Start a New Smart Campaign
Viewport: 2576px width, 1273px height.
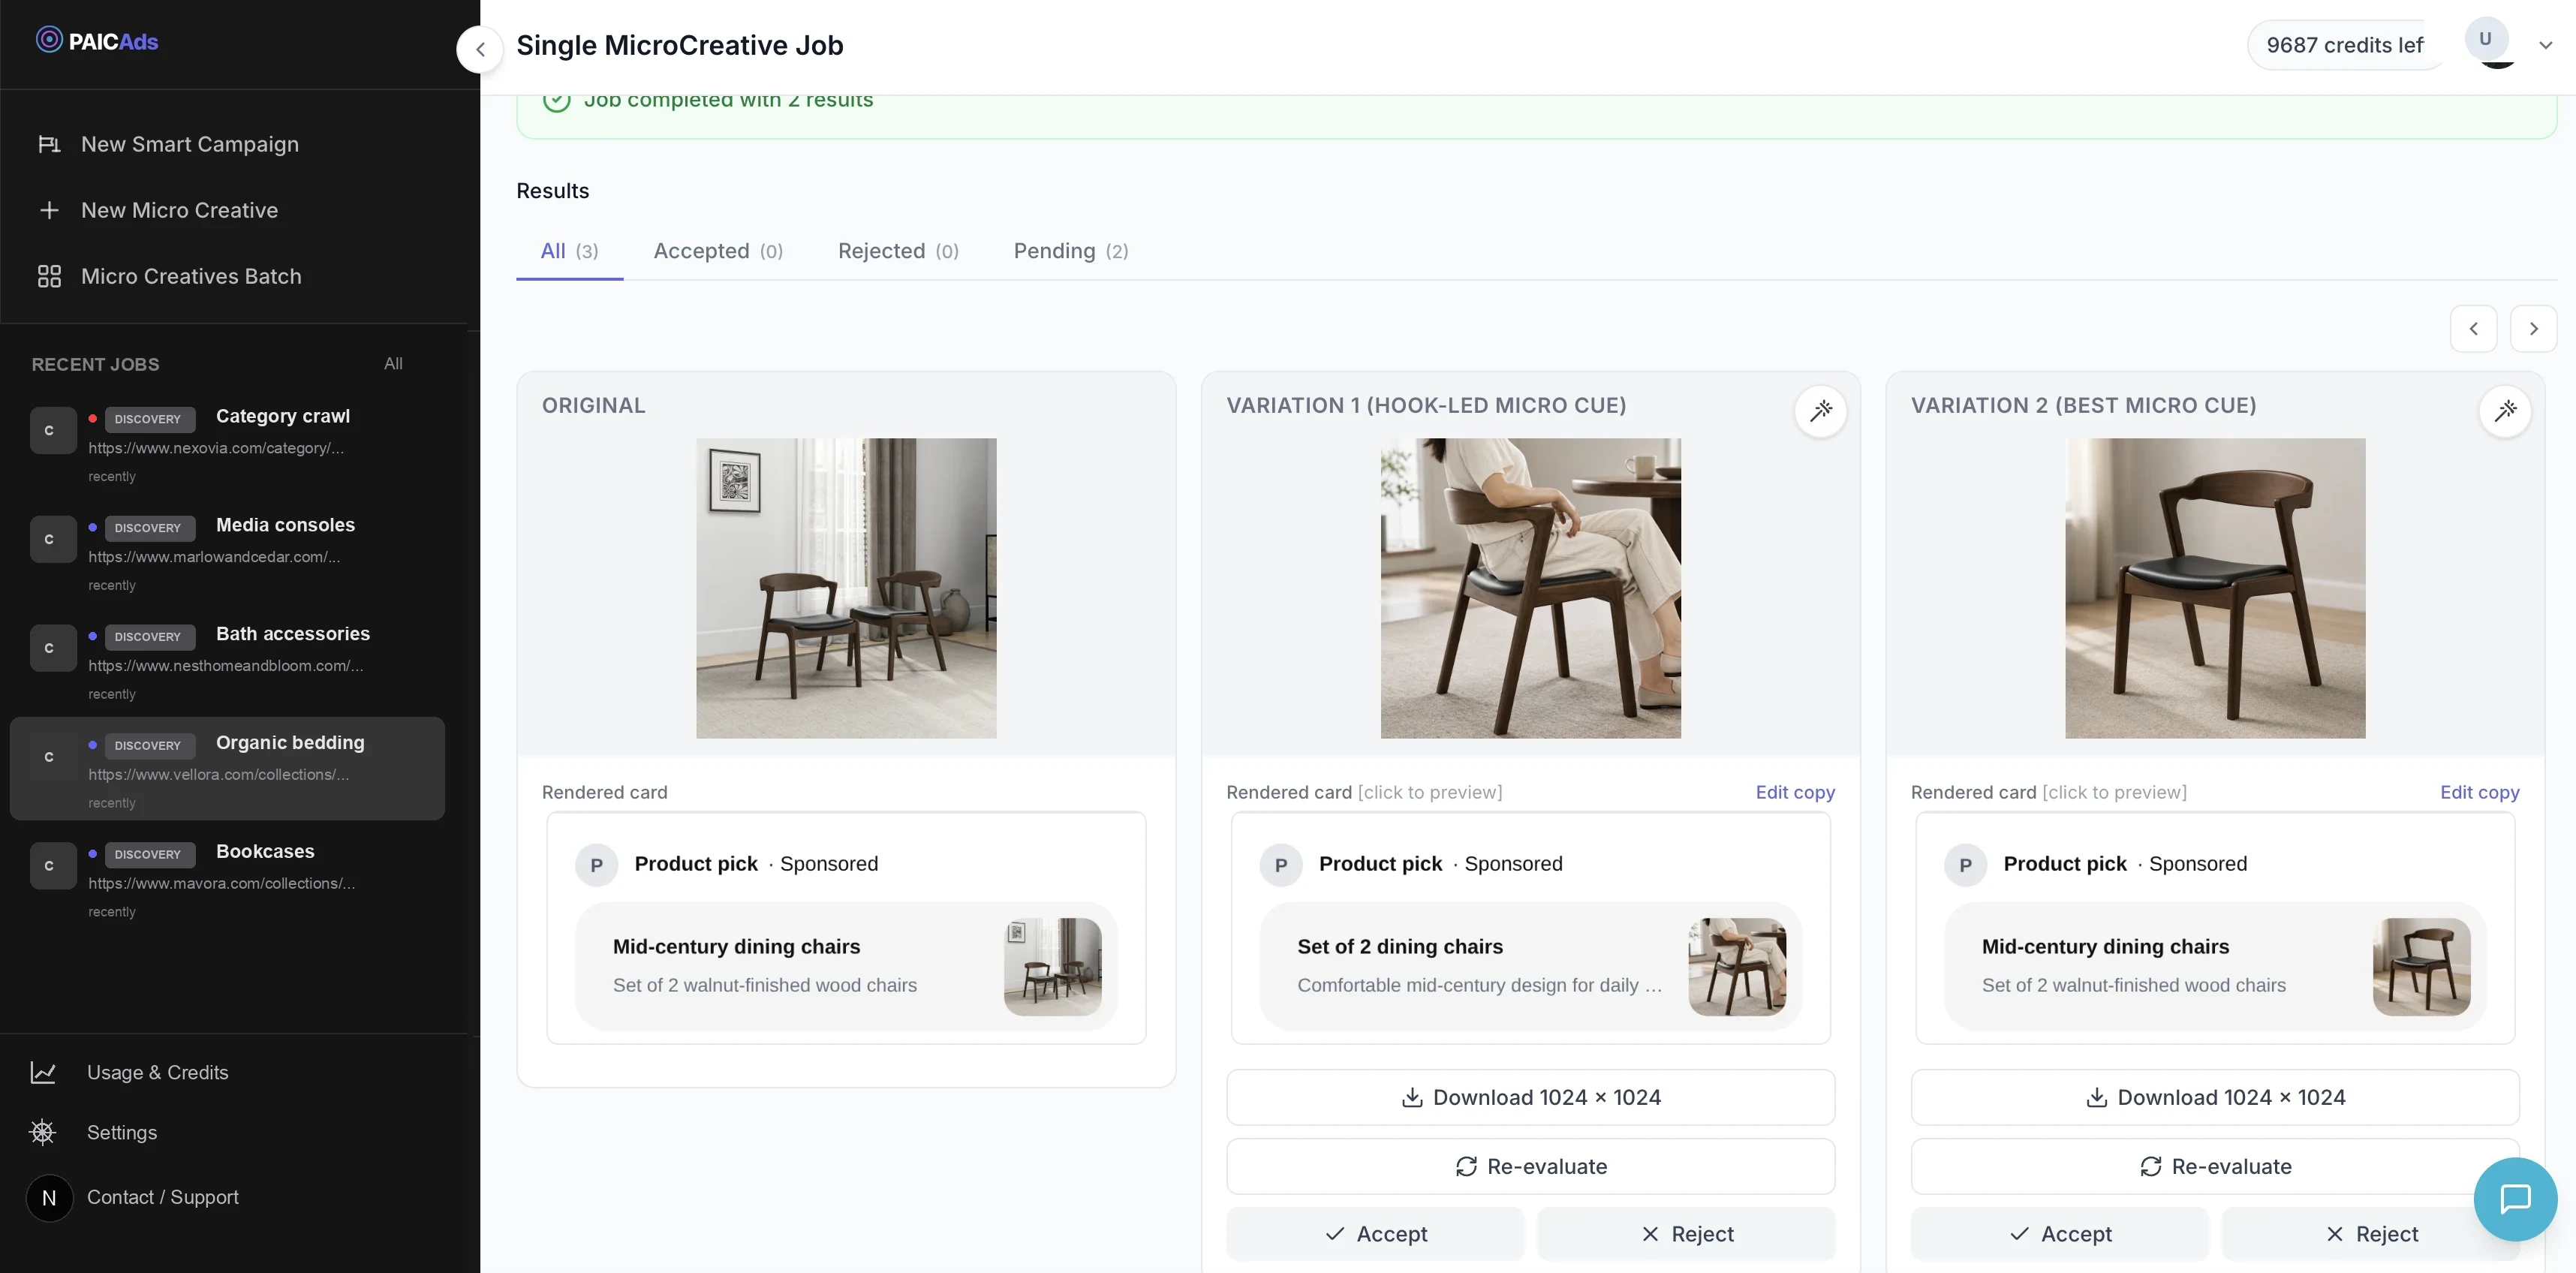tap(190, 144)
